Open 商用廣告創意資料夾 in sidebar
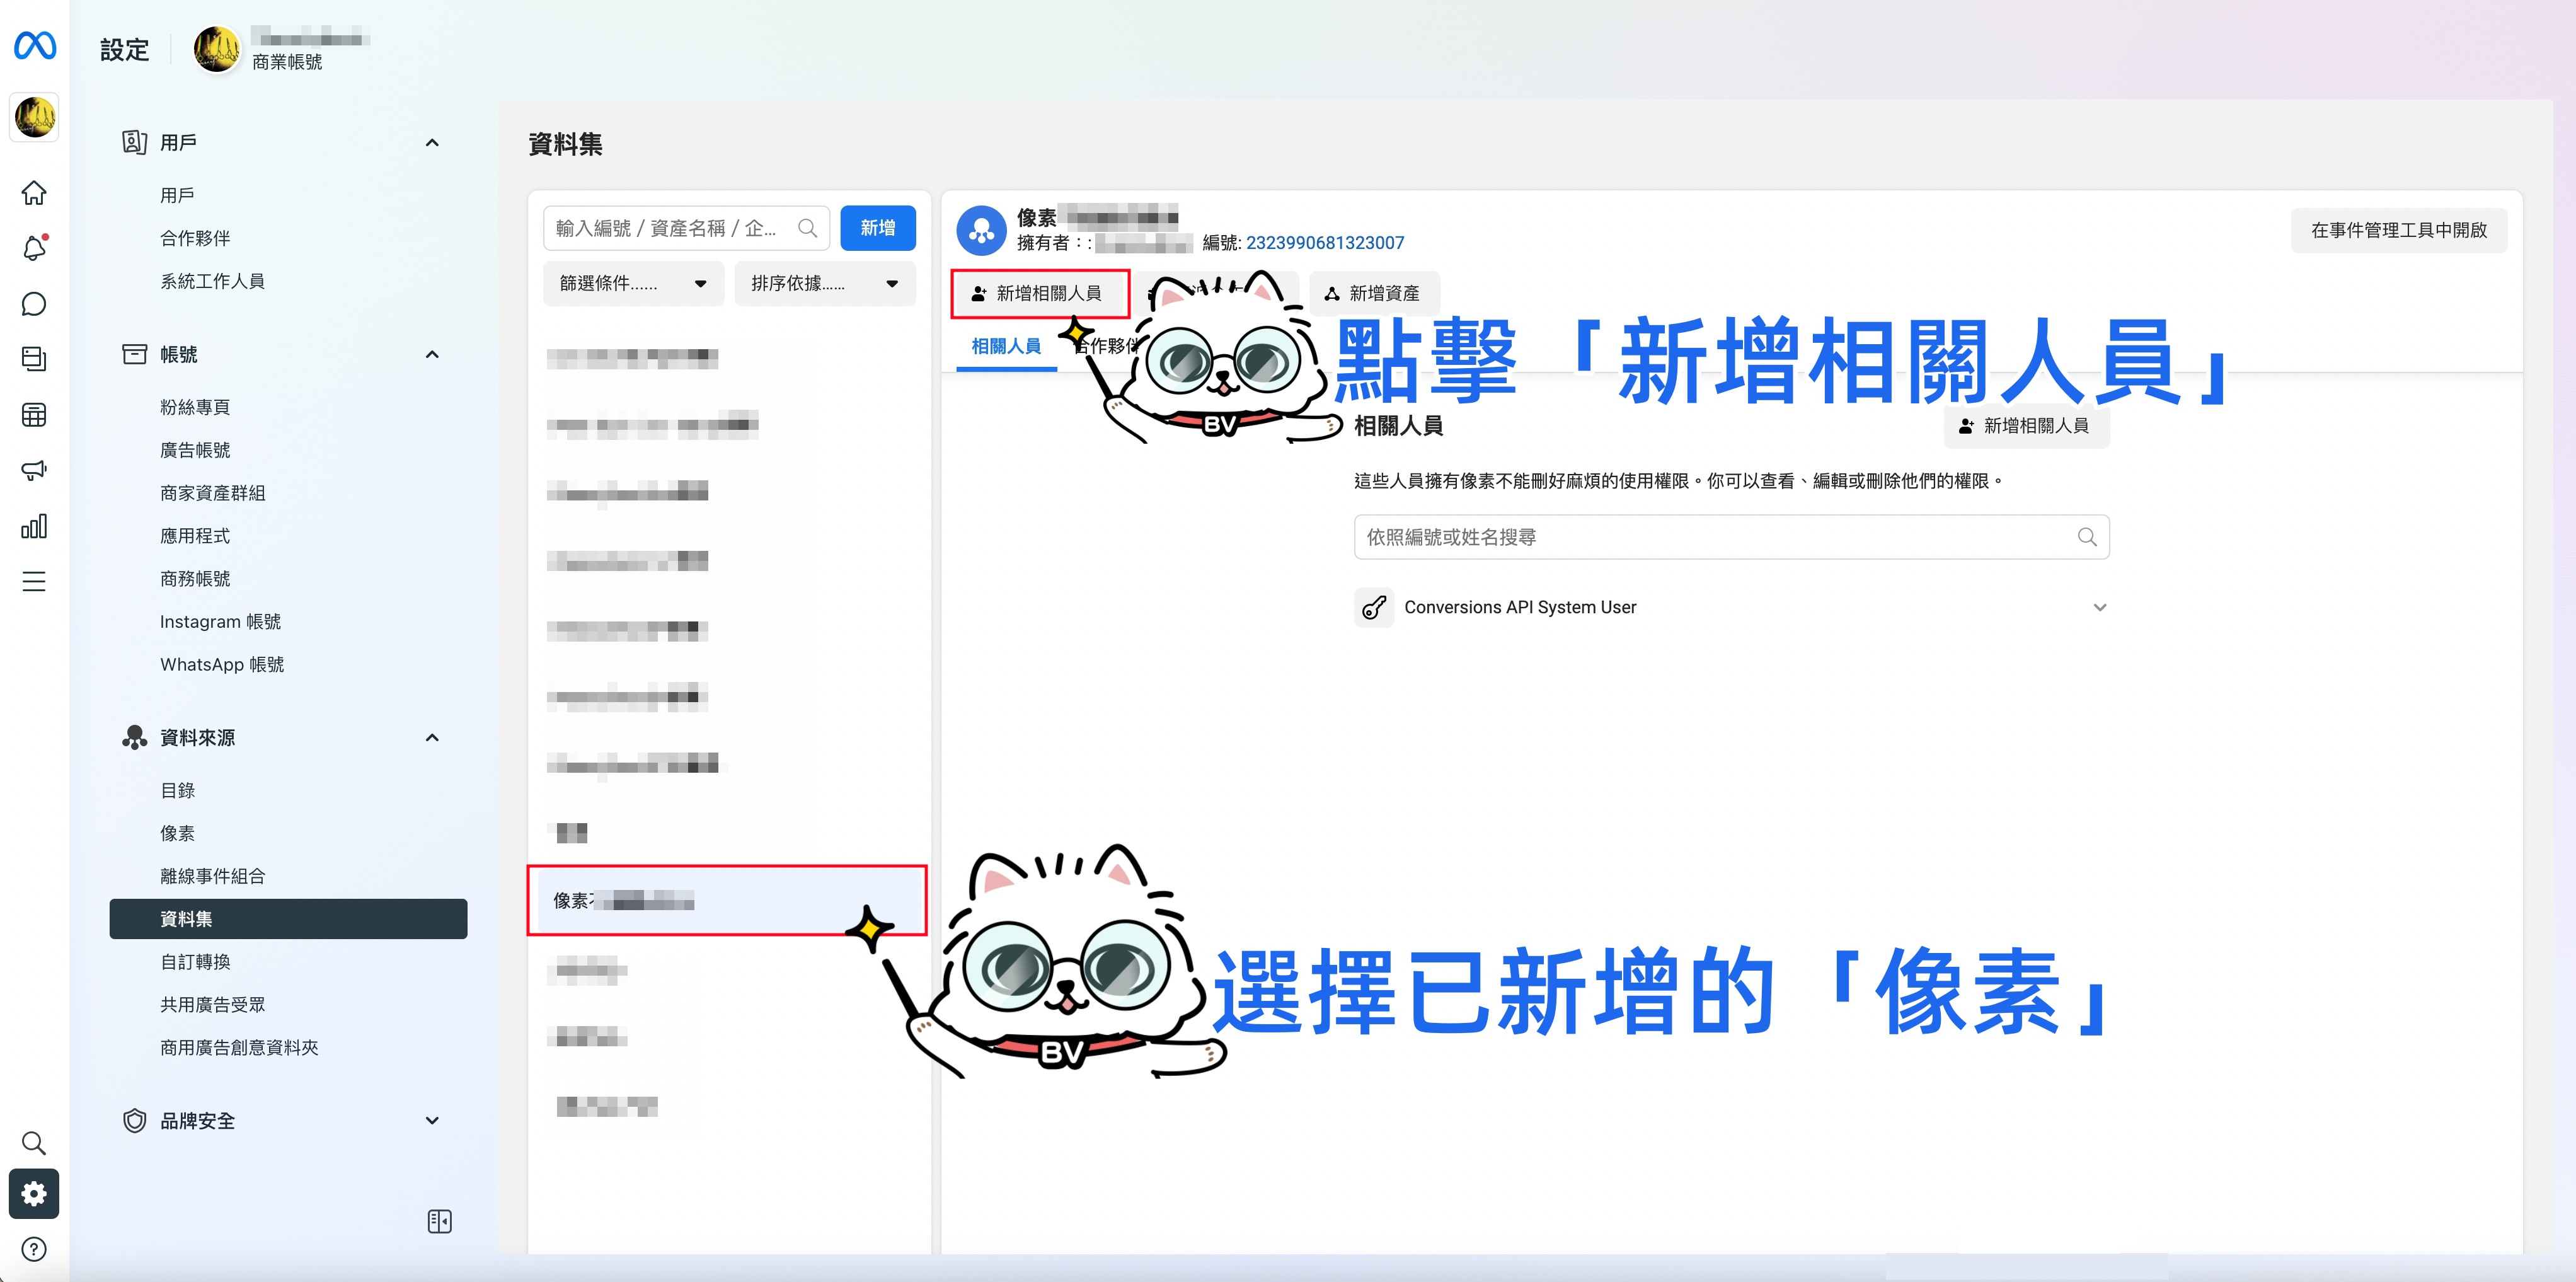 click(239, 1048)
